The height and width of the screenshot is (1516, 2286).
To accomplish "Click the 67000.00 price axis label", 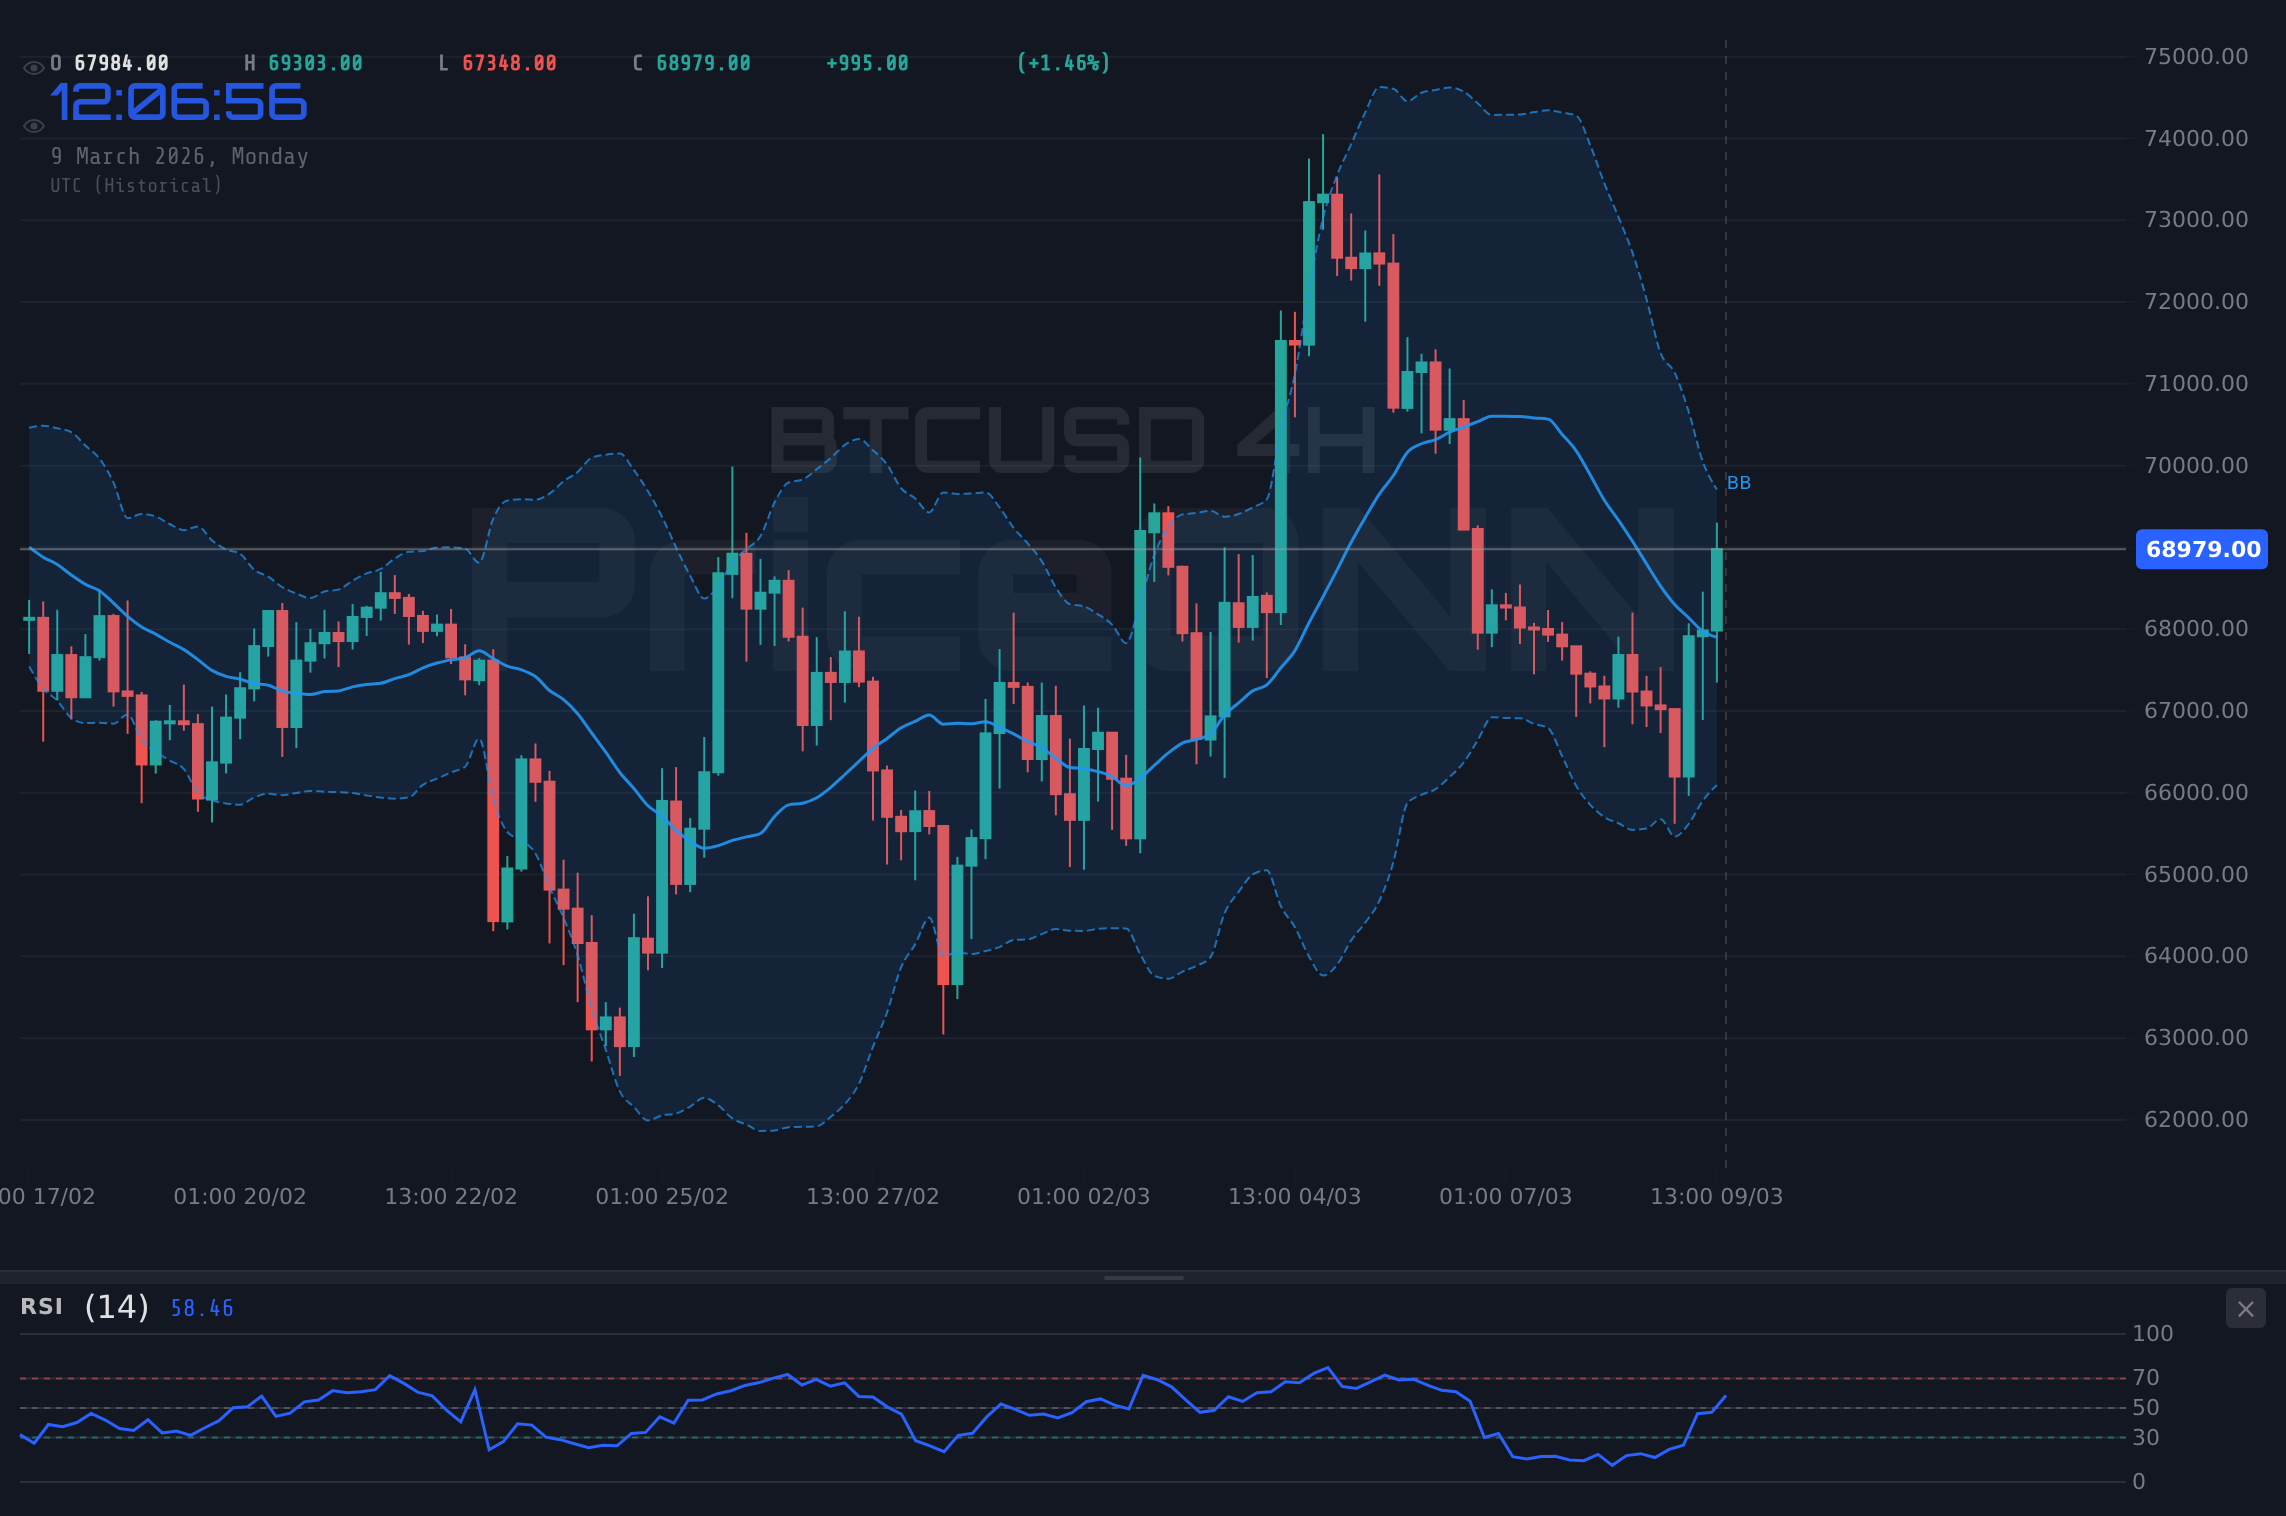I will [x=2196, y=710].
